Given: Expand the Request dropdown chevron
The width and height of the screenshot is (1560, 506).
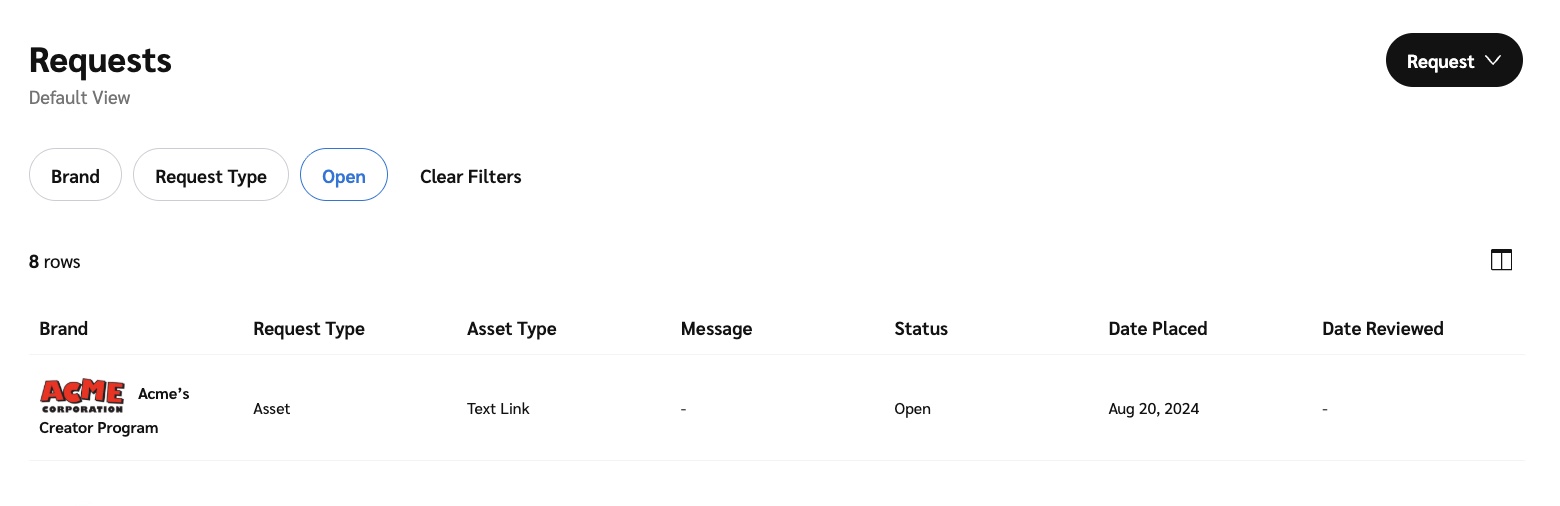Looking at the screenshot, I should pyautogui.click(x=1493, y=60).
